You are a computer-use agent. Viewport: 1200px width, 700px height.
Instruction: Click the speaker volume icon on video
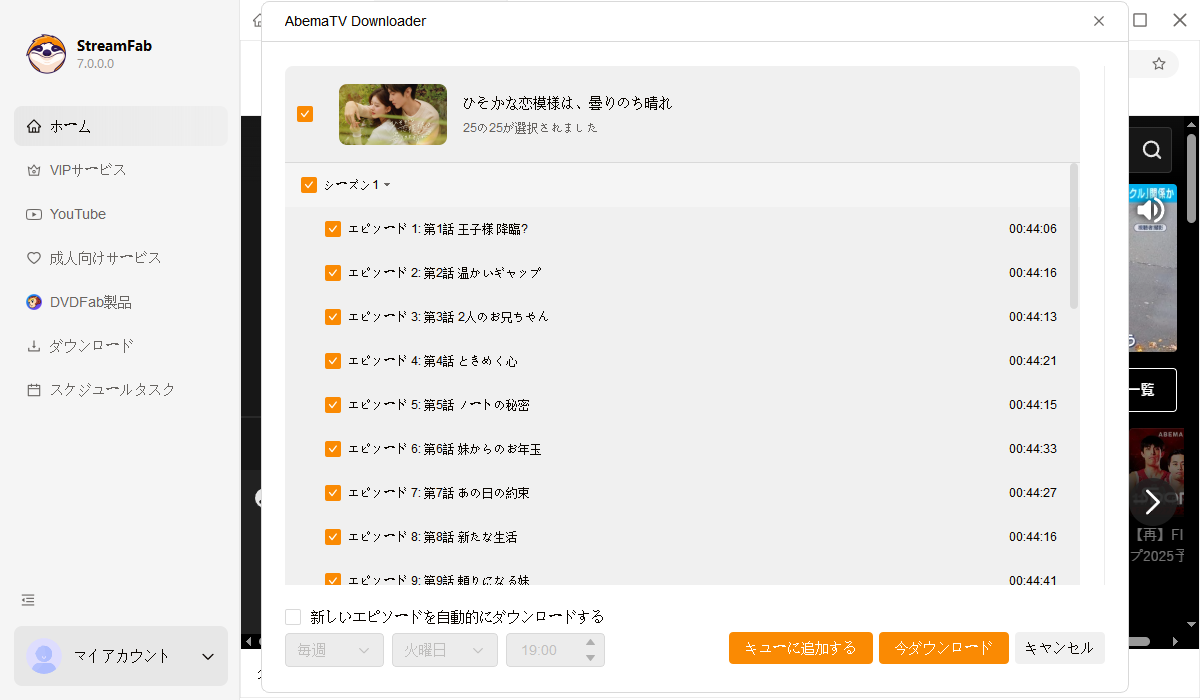point(1150,210)
